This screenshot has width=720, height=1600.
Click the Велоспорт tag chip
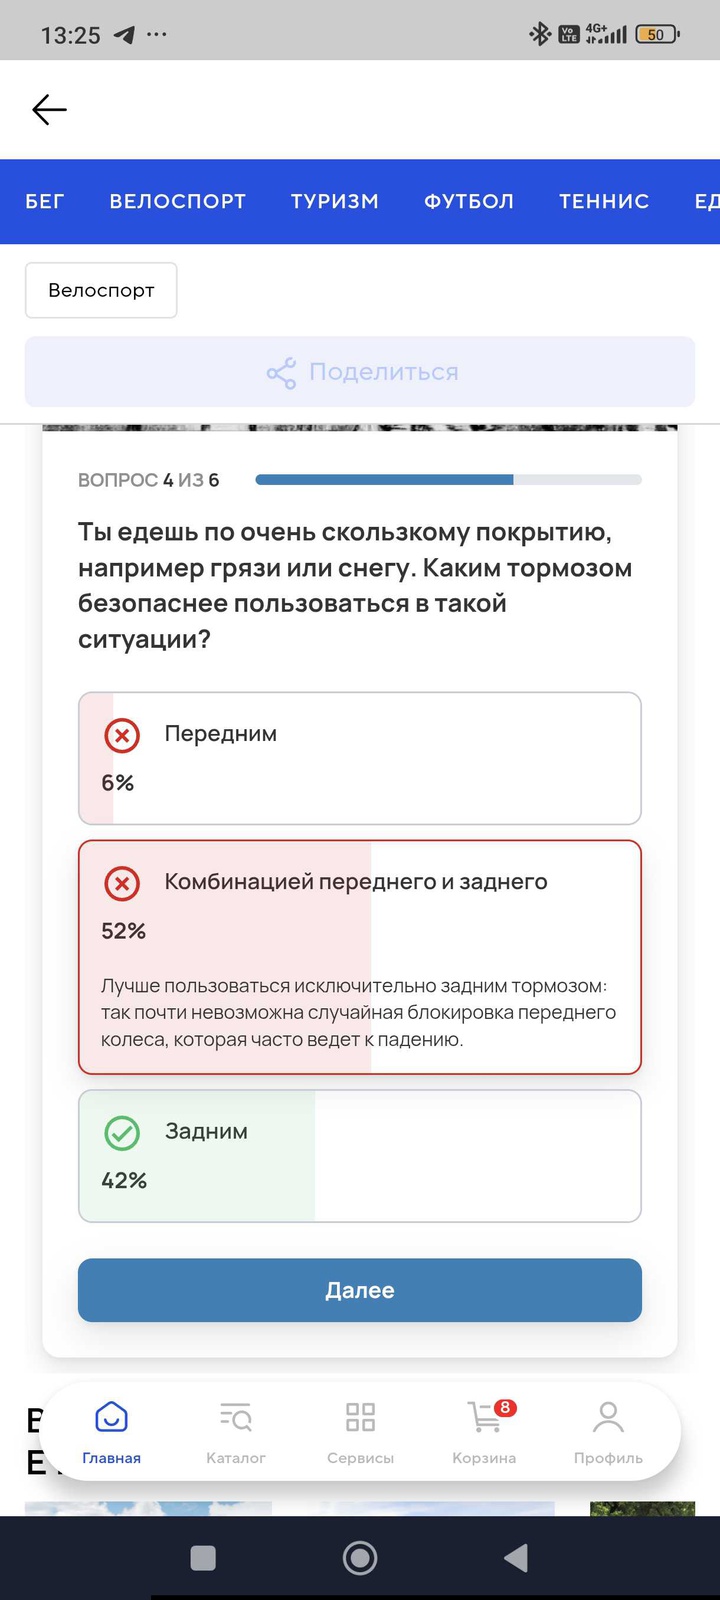[x=101, y=290]
